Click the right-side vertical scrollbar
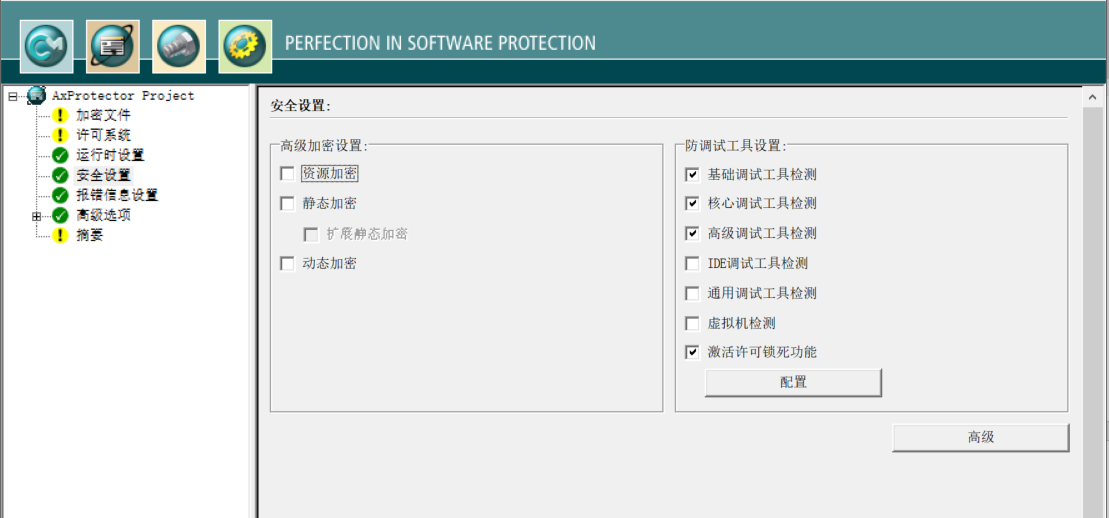 pos(1094,300)
